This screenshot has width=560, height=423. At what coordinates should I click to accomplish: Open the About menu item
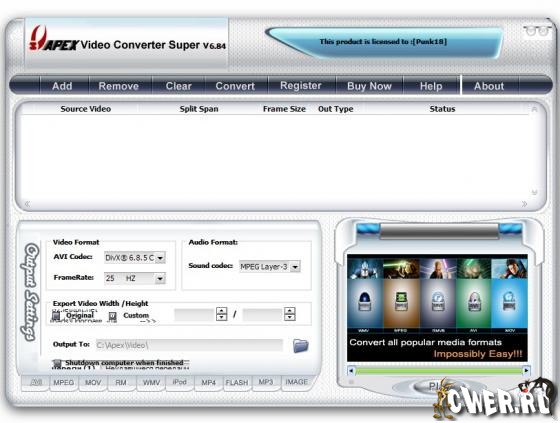[x=489, y=86]
